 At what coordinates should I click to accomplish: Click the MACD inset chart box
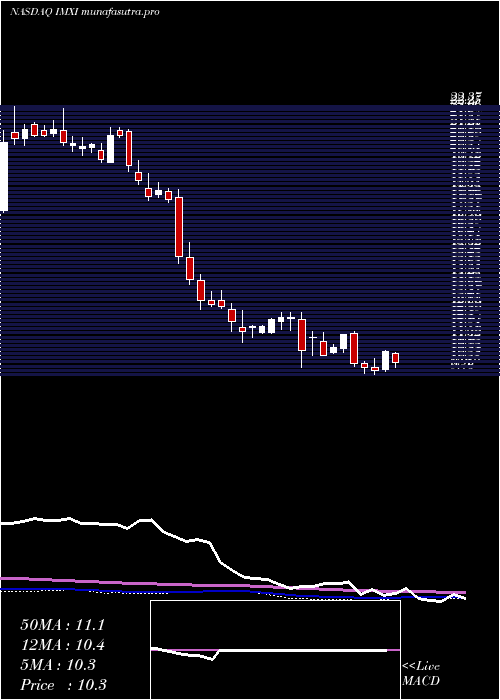tap(275, 650)
